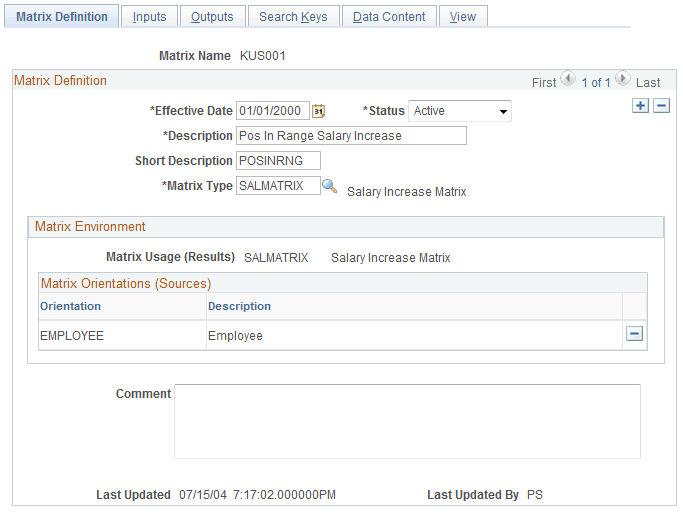Viewport: 683px width, 514px height.
Task: Click the Comment text area
Action: 407,421
